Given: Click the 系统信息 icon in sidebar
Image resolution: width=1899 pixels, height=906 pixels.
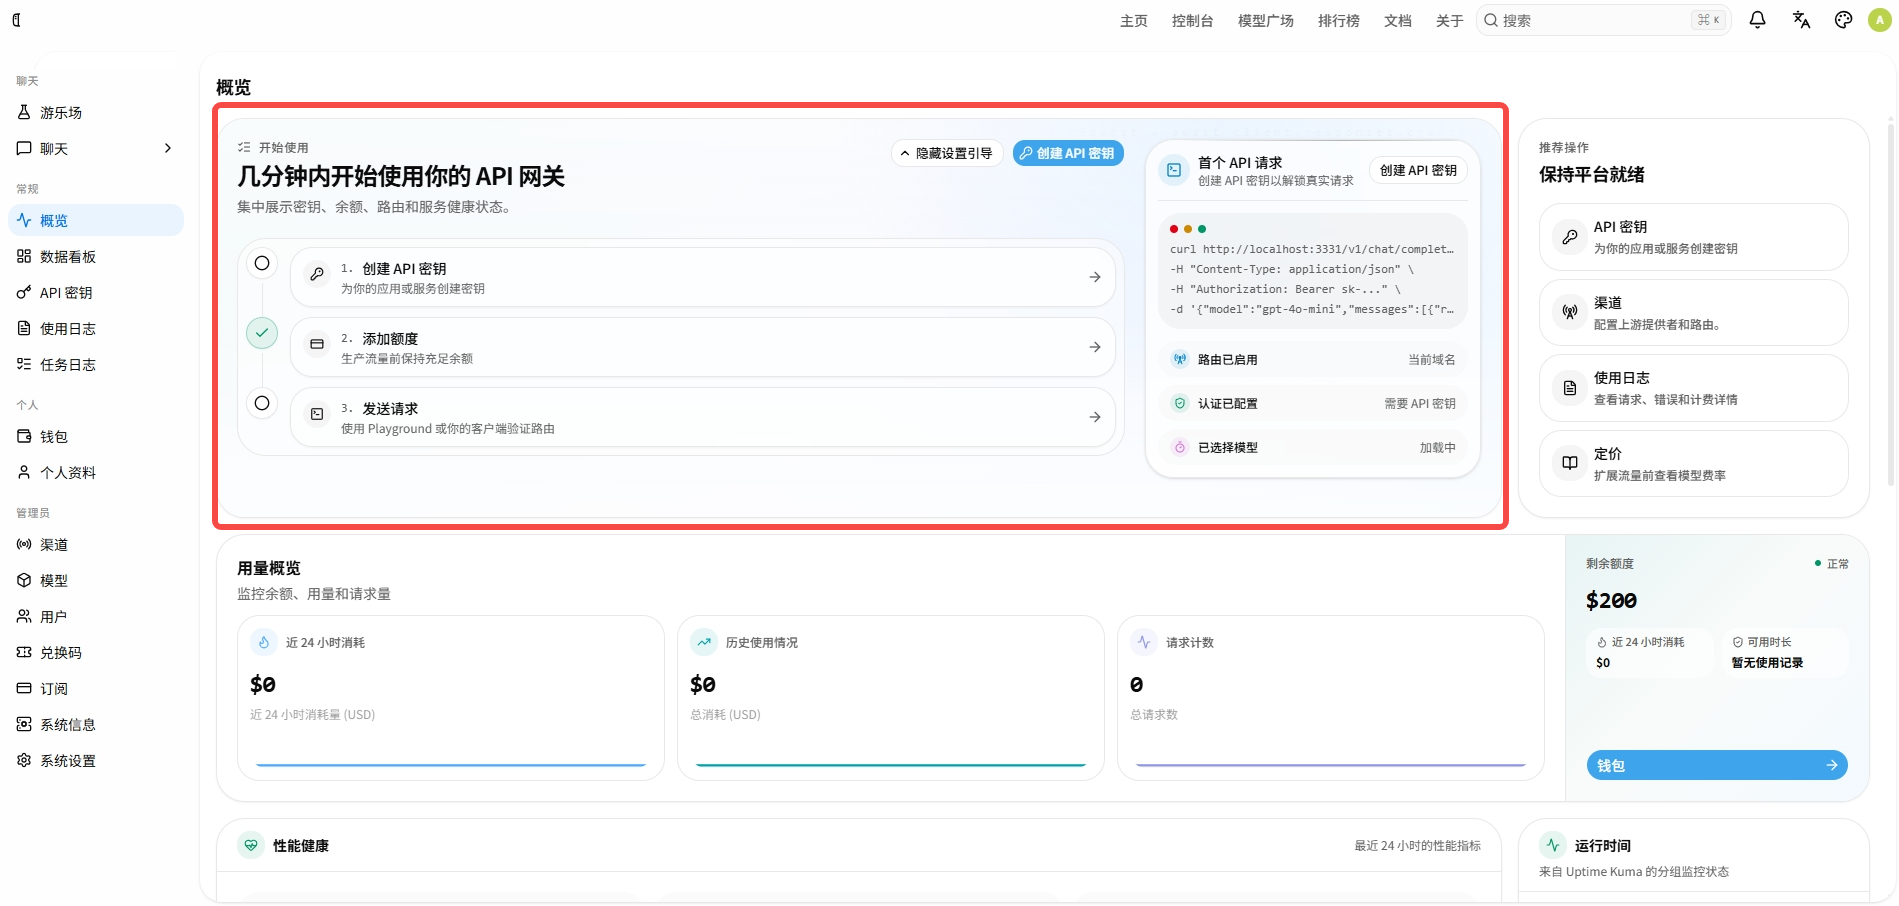Looking at the screenshot, I should coord(24,724).
